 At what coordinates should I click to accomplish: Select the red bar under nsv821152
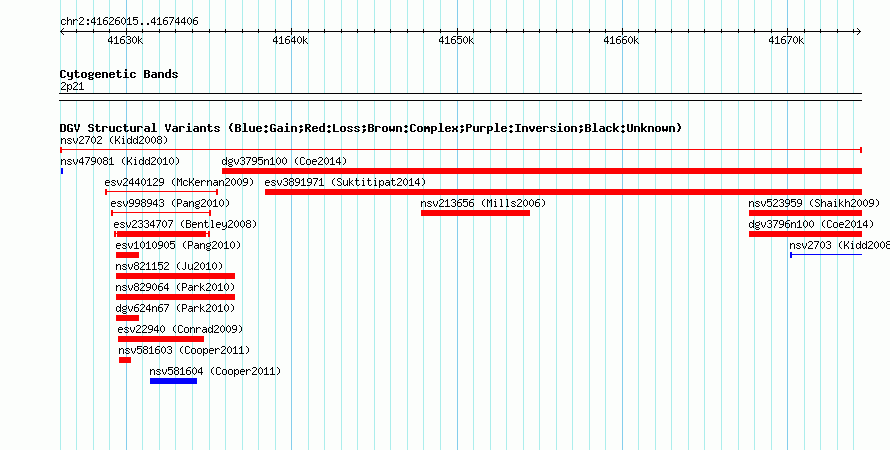pos(175,276)
